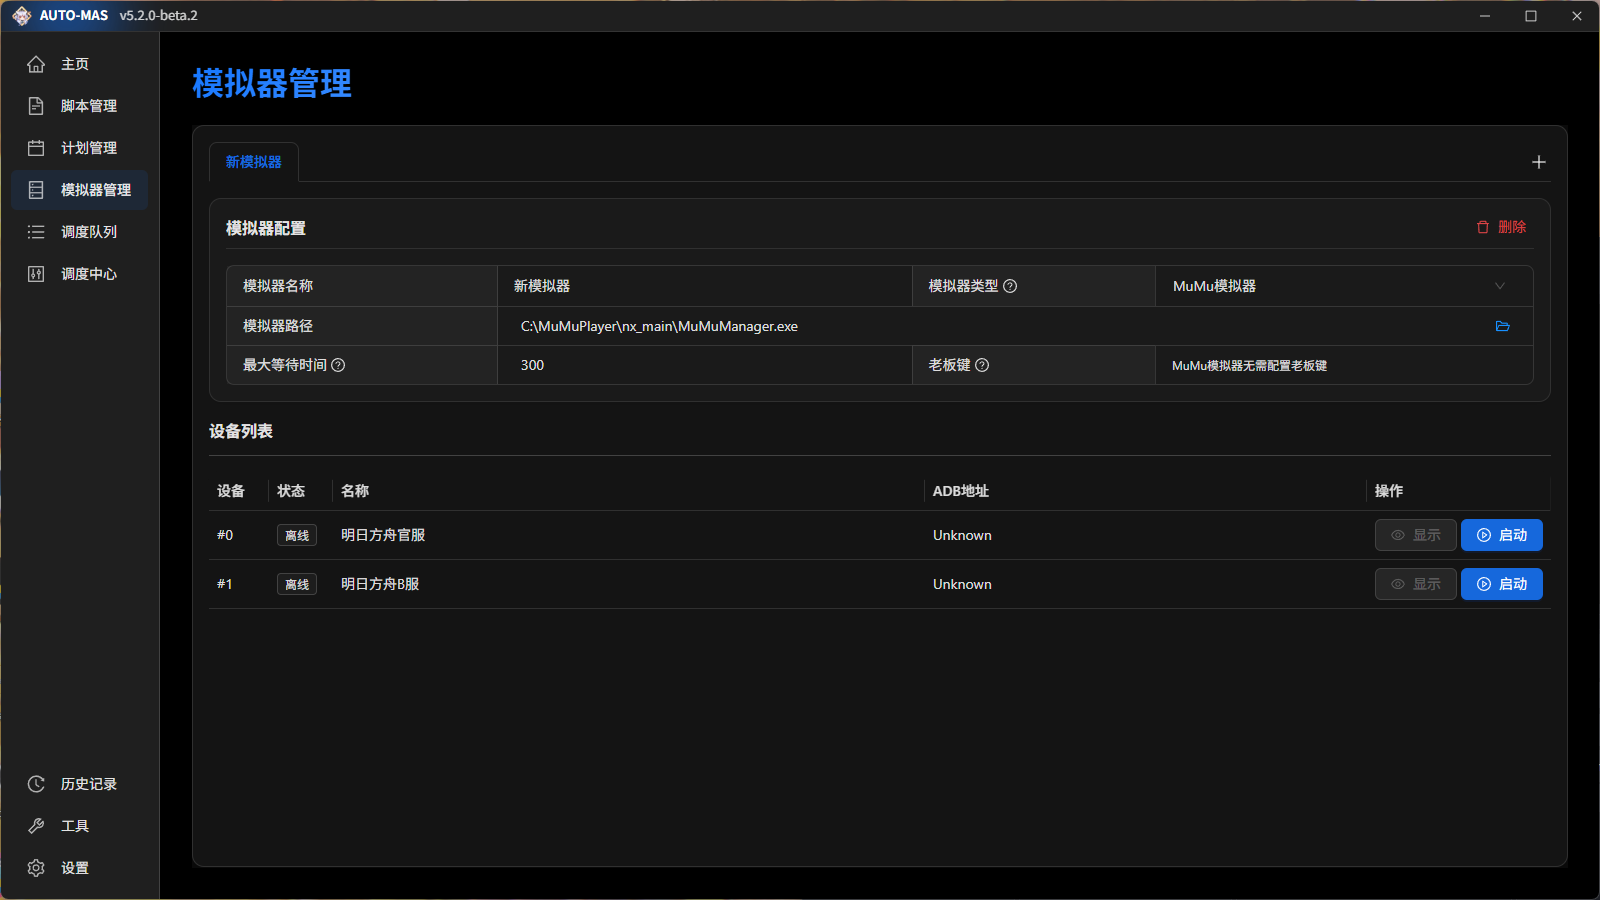Browse for emulator path using folder icon
The image size is (1600, 900).
pos(1502,326)
